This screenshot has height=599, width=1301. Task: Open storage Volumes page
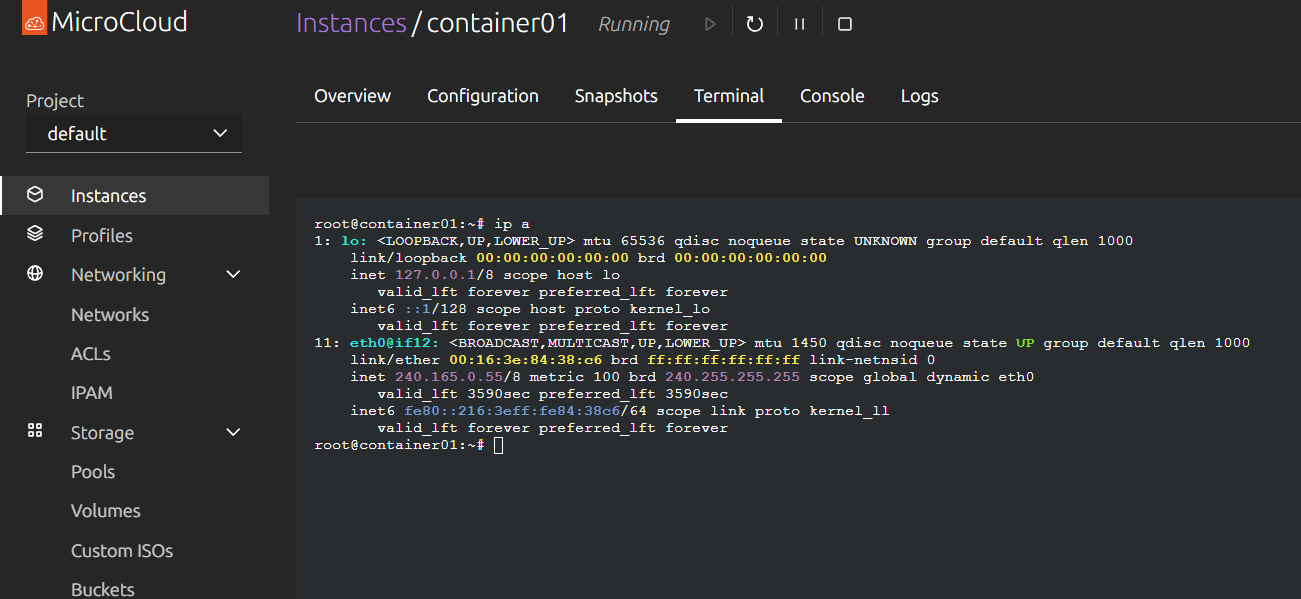point(106,511)
